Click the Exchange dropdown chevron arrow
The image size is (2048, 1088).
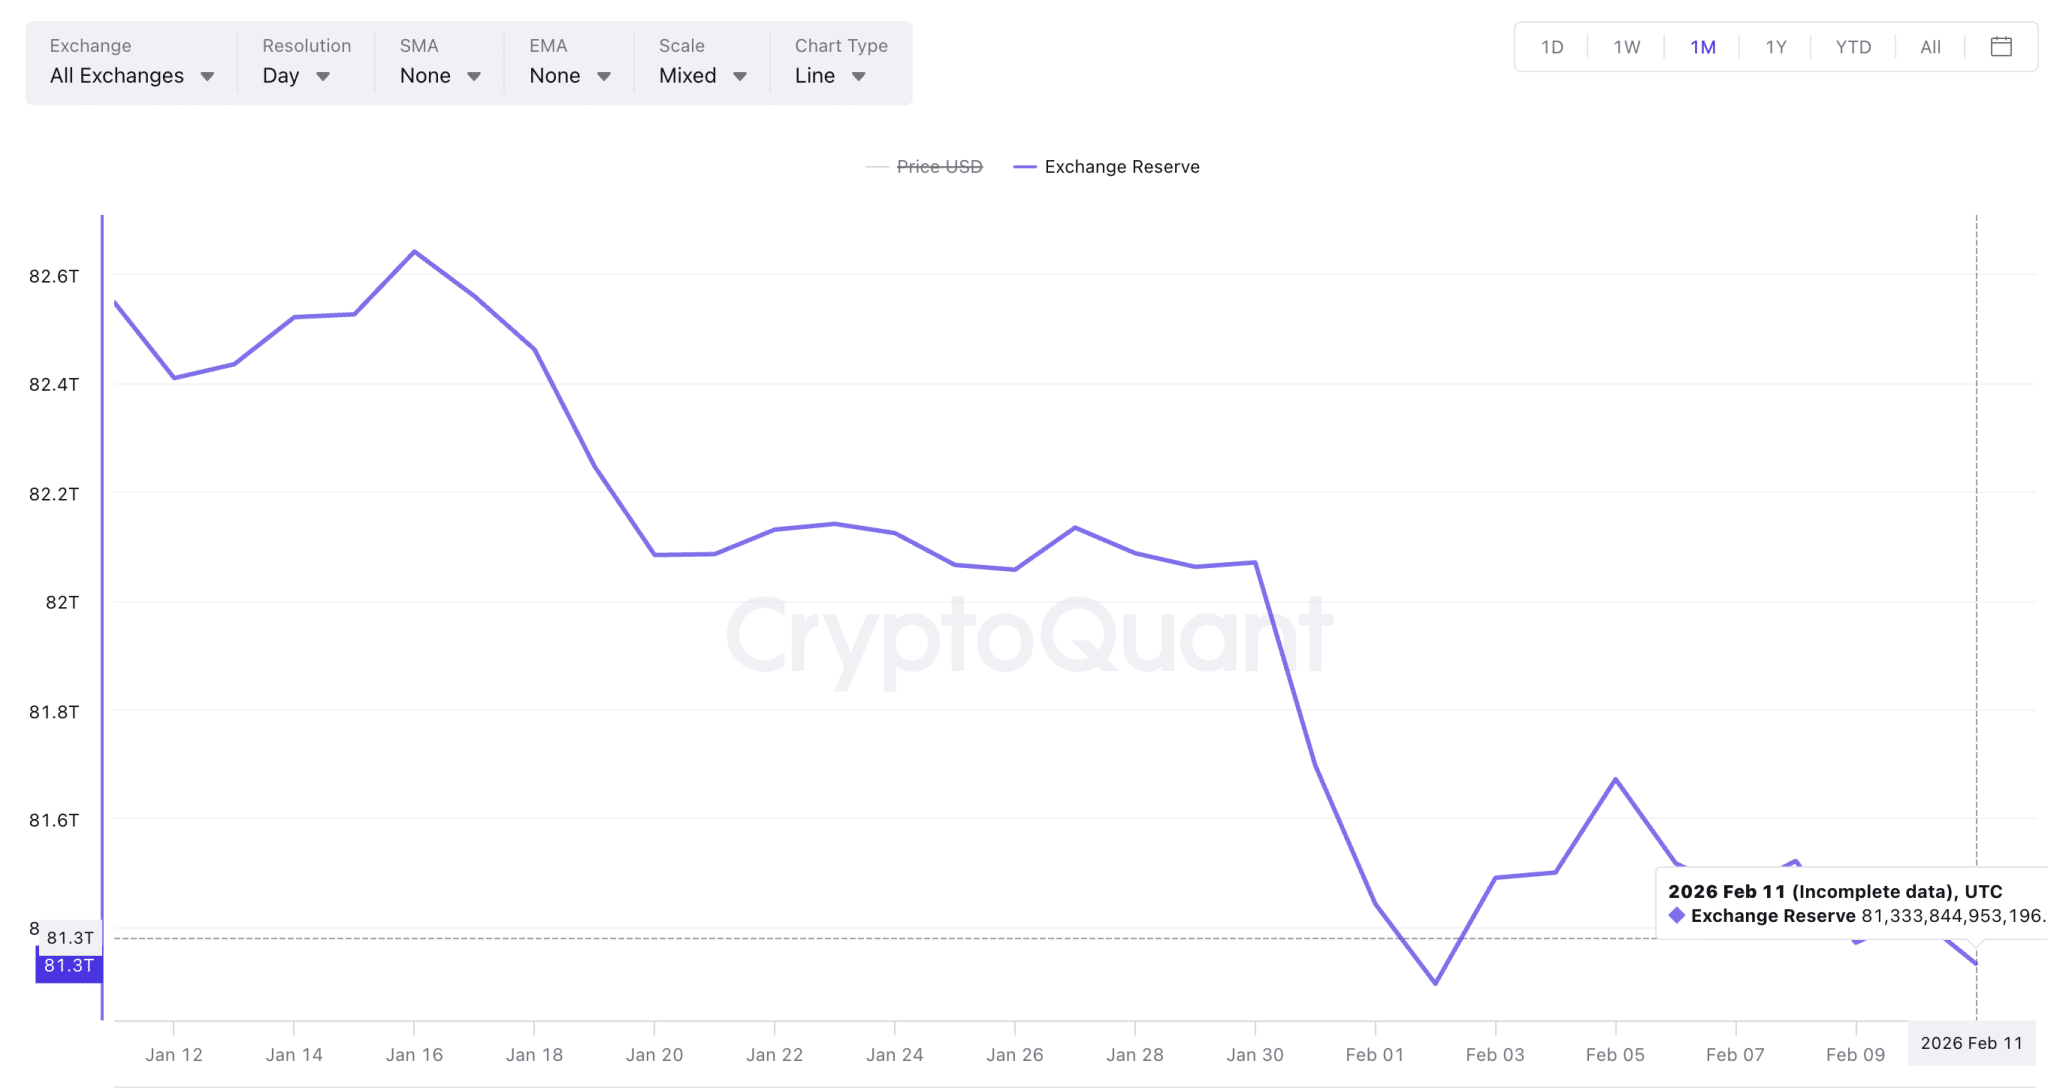[208, 76]
